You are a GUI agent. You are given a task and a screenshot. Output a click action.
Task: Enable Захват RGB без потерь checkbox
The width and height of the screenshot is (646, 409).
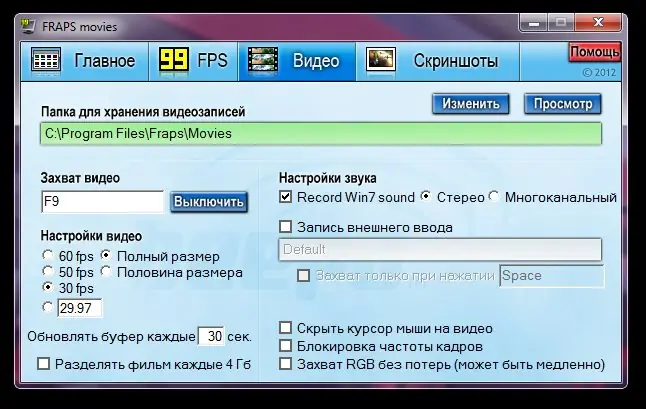286,364
